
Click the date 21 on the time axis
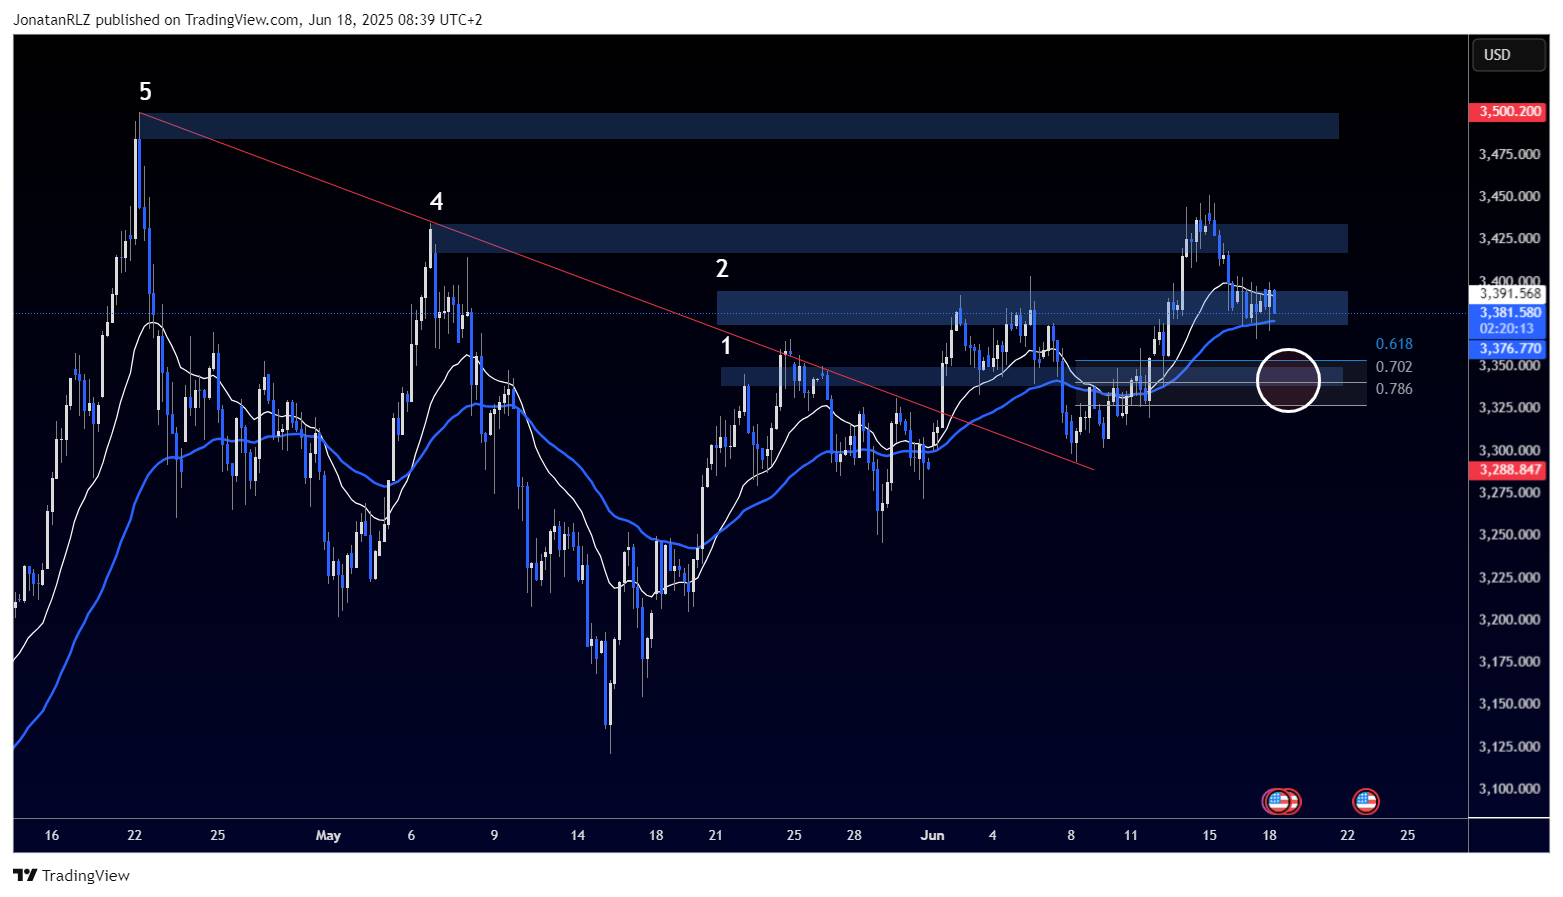715,835
